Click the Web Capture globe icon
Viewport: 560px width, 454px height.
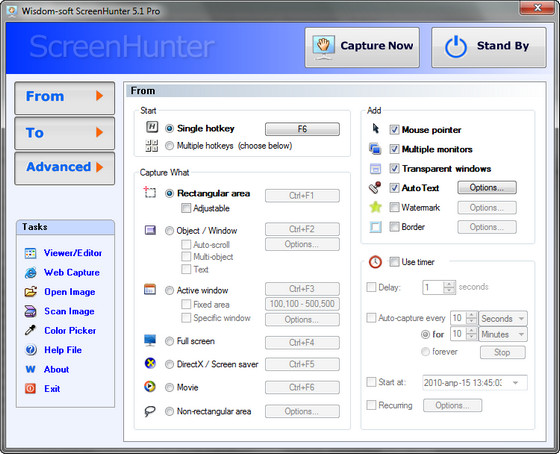(30, 273)
